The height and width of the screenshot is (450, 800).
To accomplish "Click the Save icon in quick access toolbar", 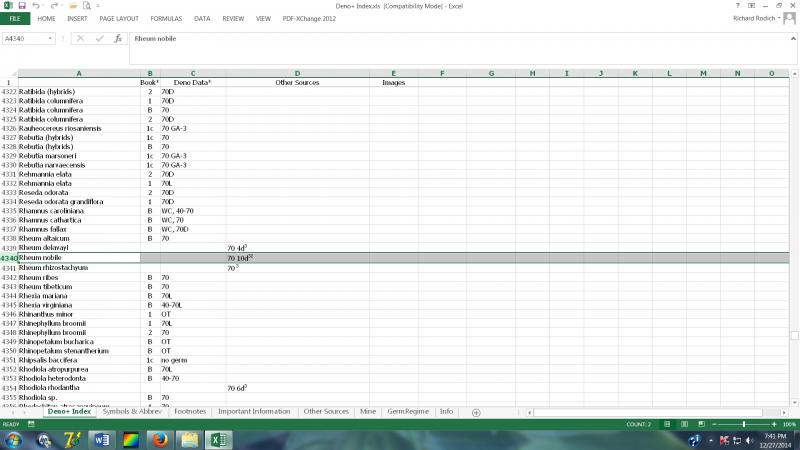I will tap(22, 6).
